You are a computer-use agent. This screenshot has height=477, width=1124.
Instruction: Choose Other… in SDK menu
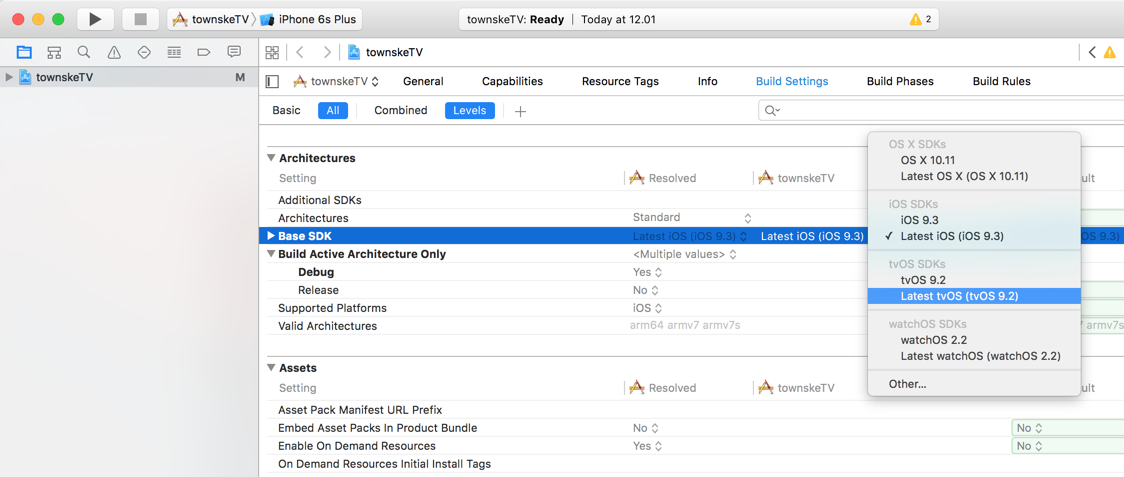click(x=907, y=384)
